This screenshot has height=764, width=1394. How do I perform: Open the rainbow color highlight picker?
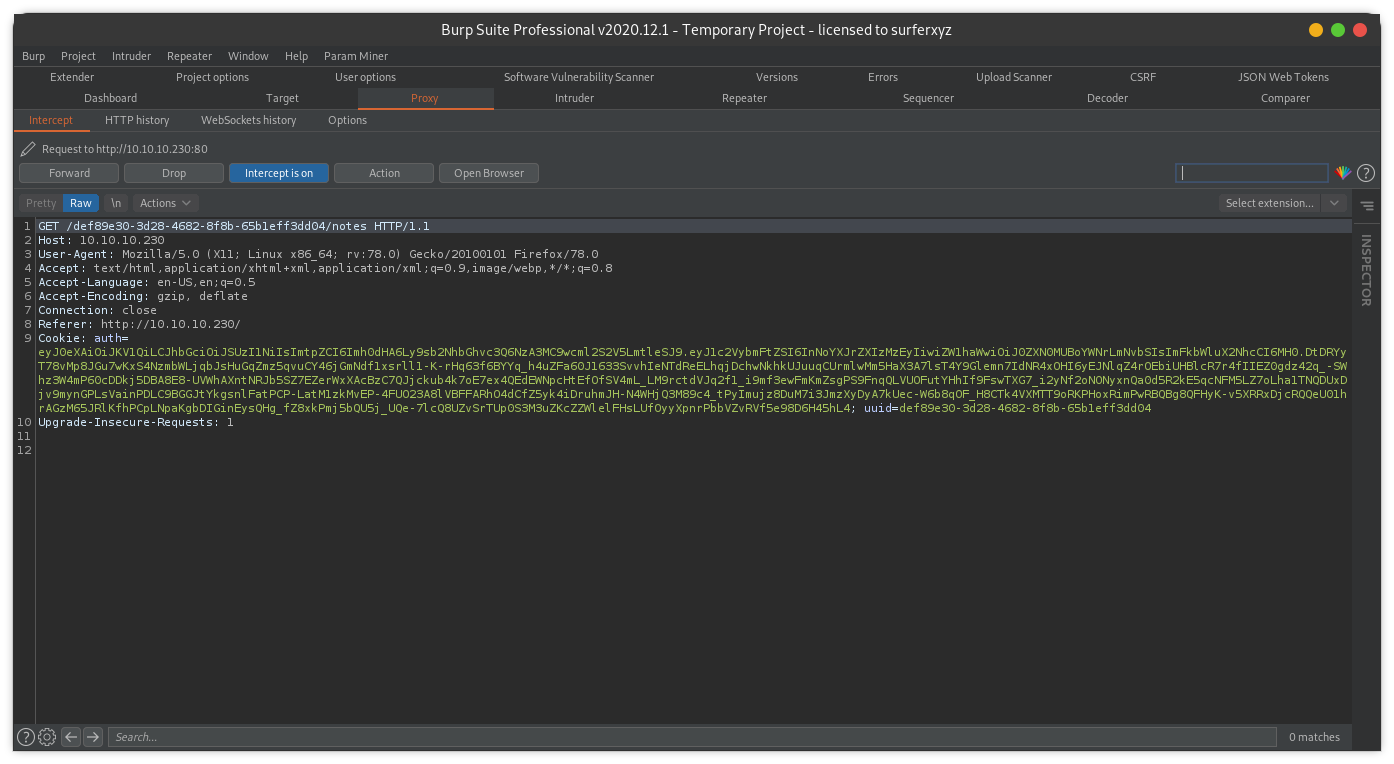pos(1343,173)
